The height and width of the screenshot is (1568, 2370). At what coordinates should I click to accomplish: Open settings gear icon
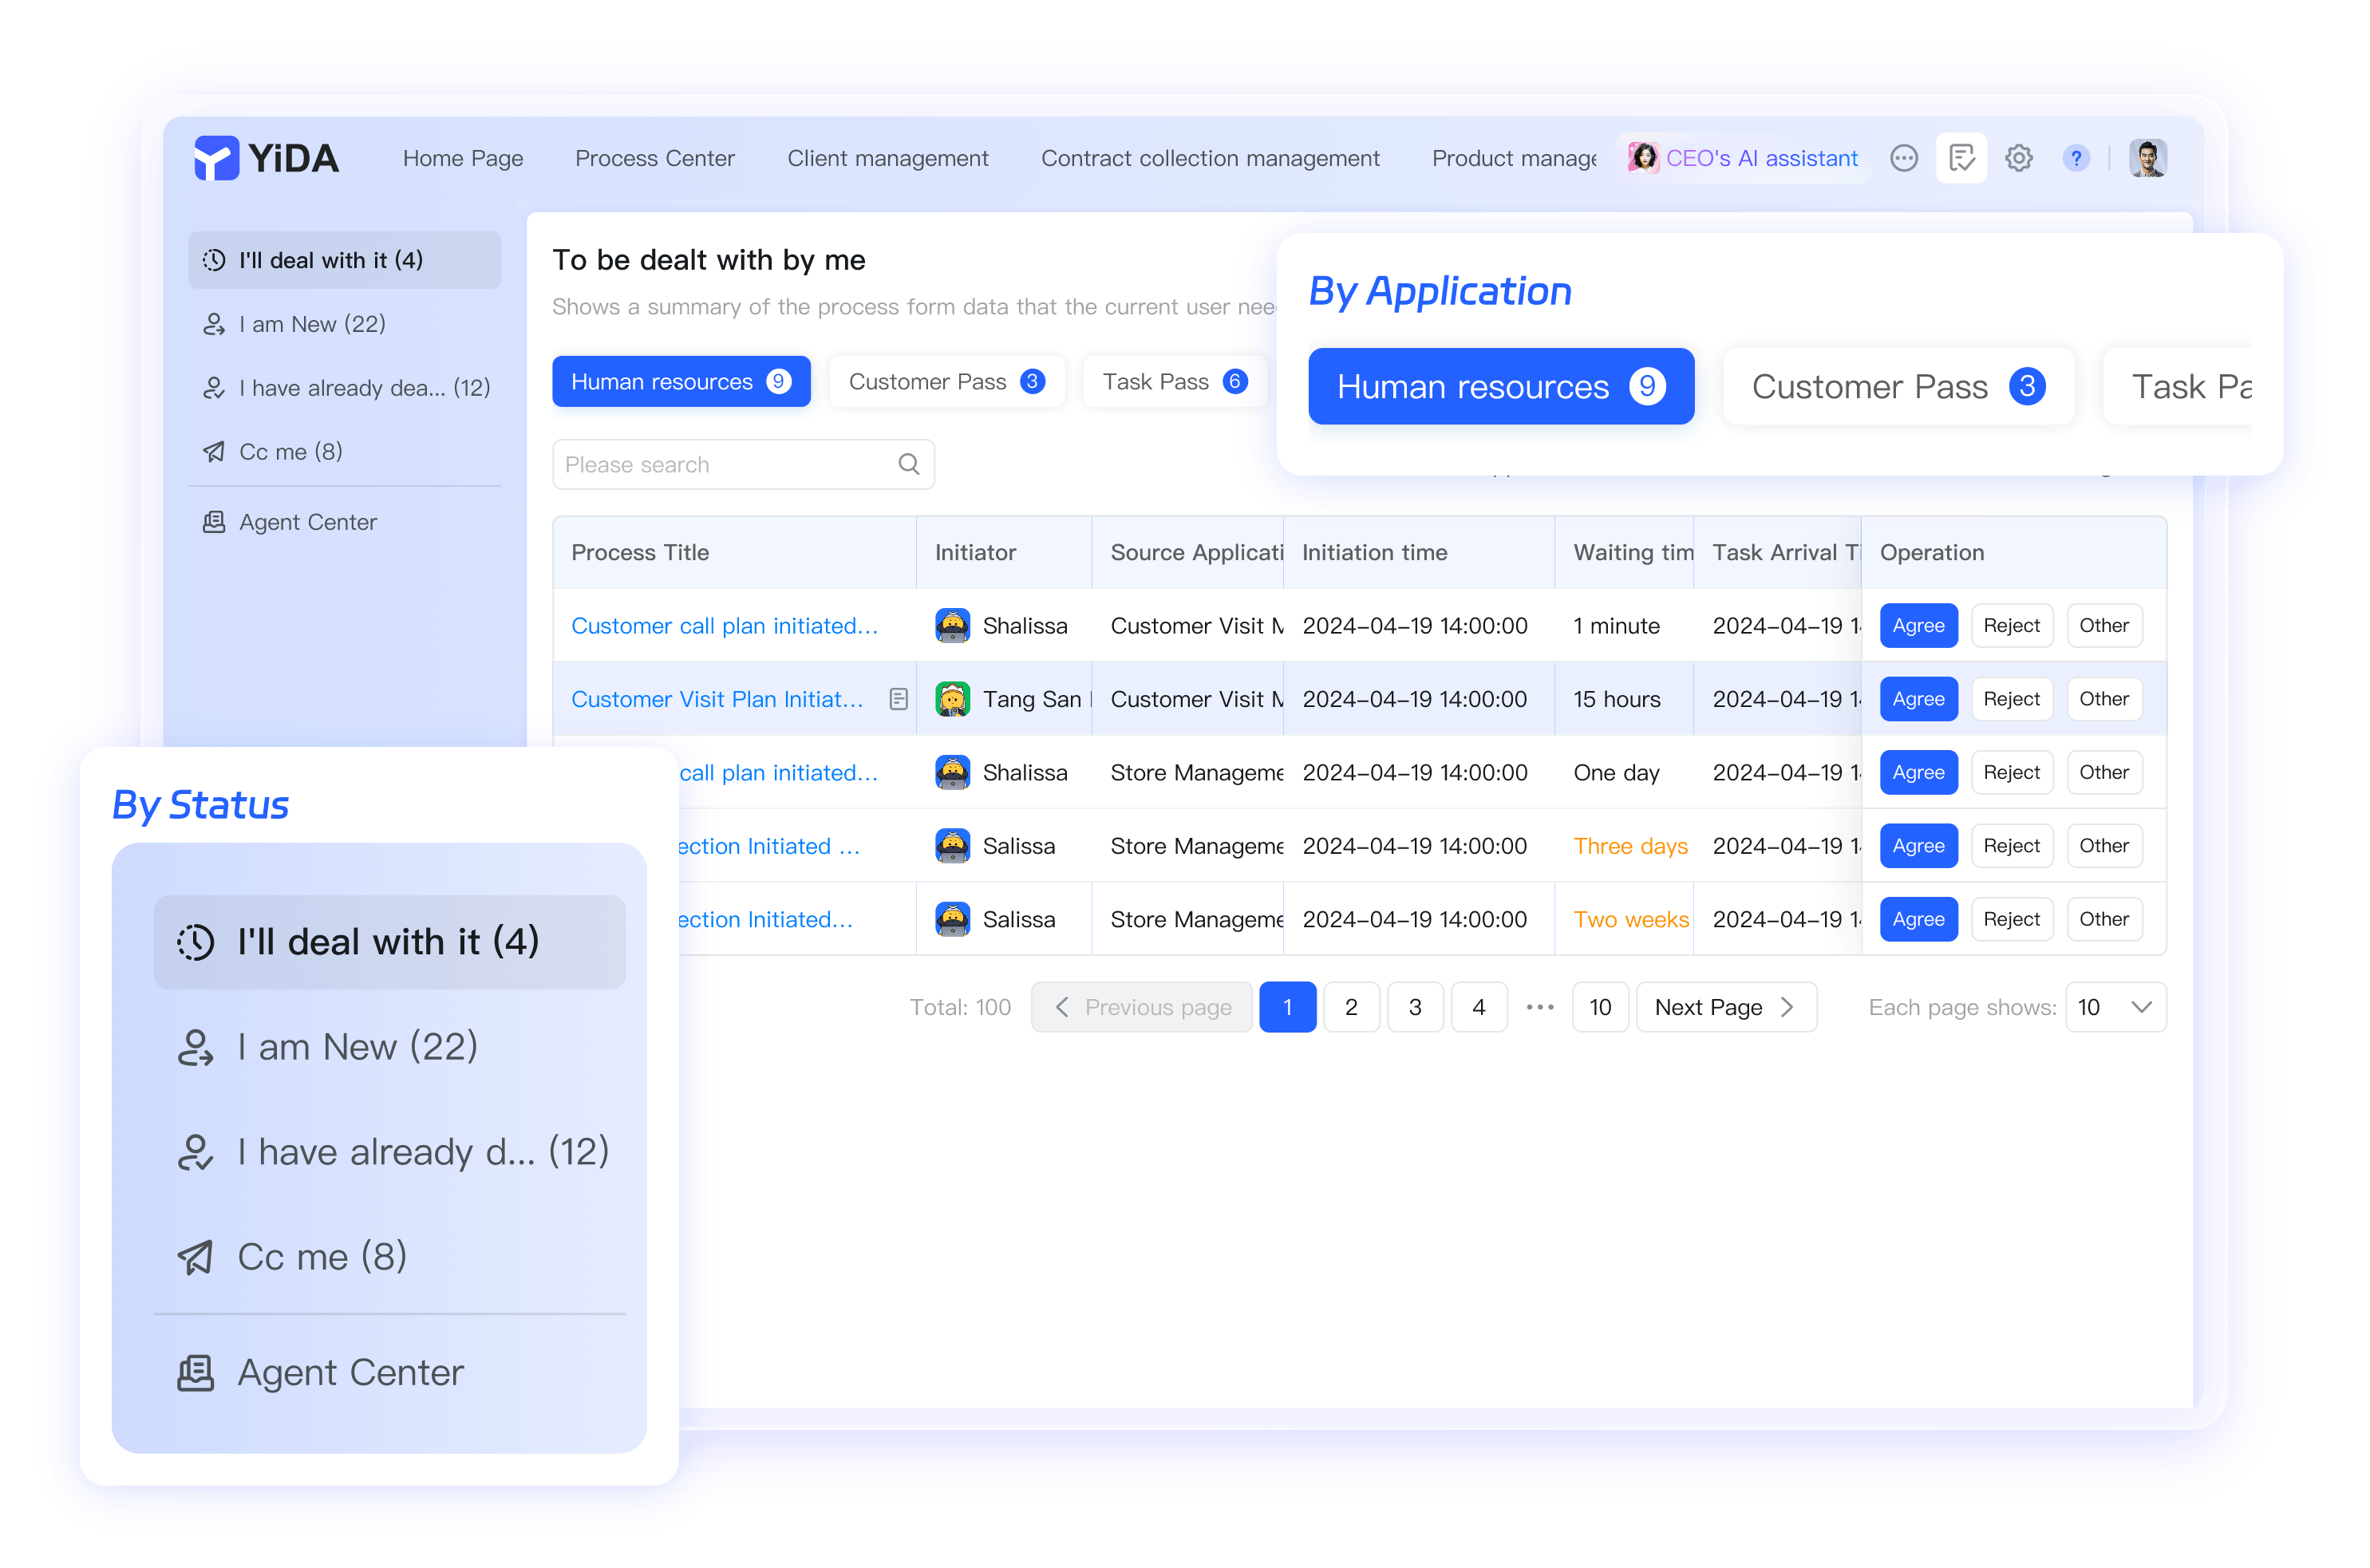2019,158
